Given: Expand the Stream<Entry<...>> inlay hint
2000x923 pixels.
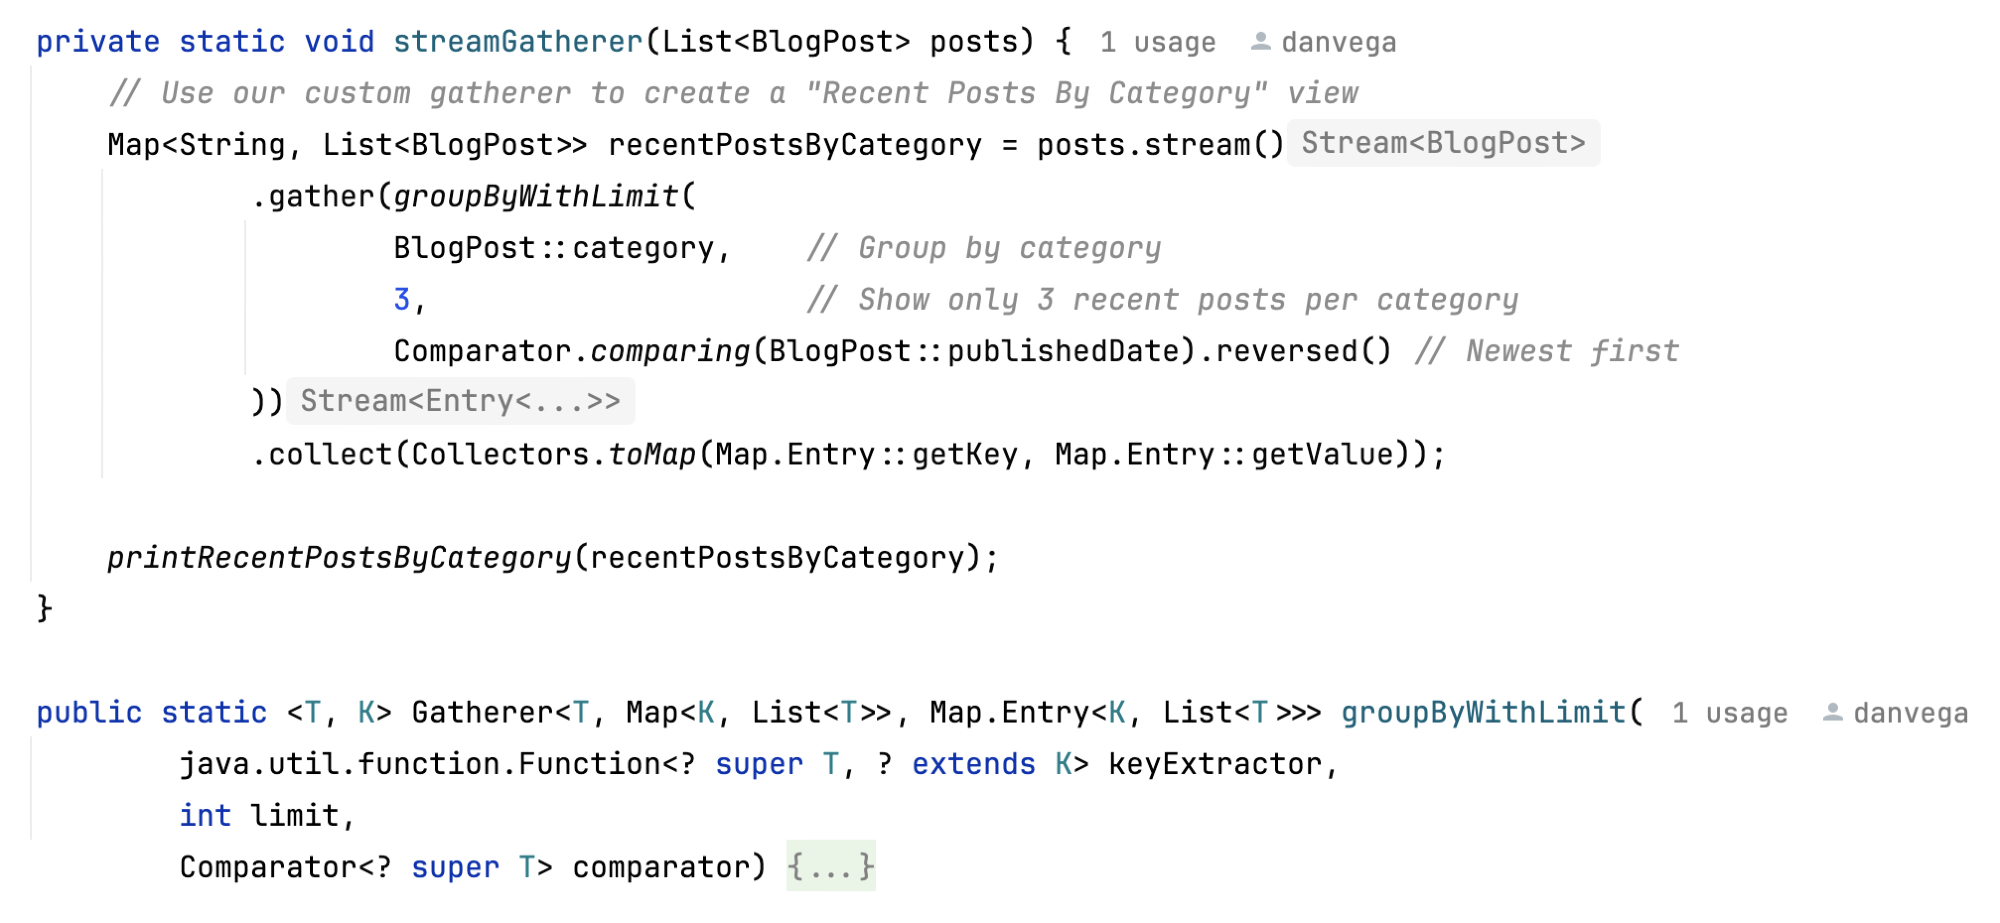Looking at the screenshot, I should 460,401.
